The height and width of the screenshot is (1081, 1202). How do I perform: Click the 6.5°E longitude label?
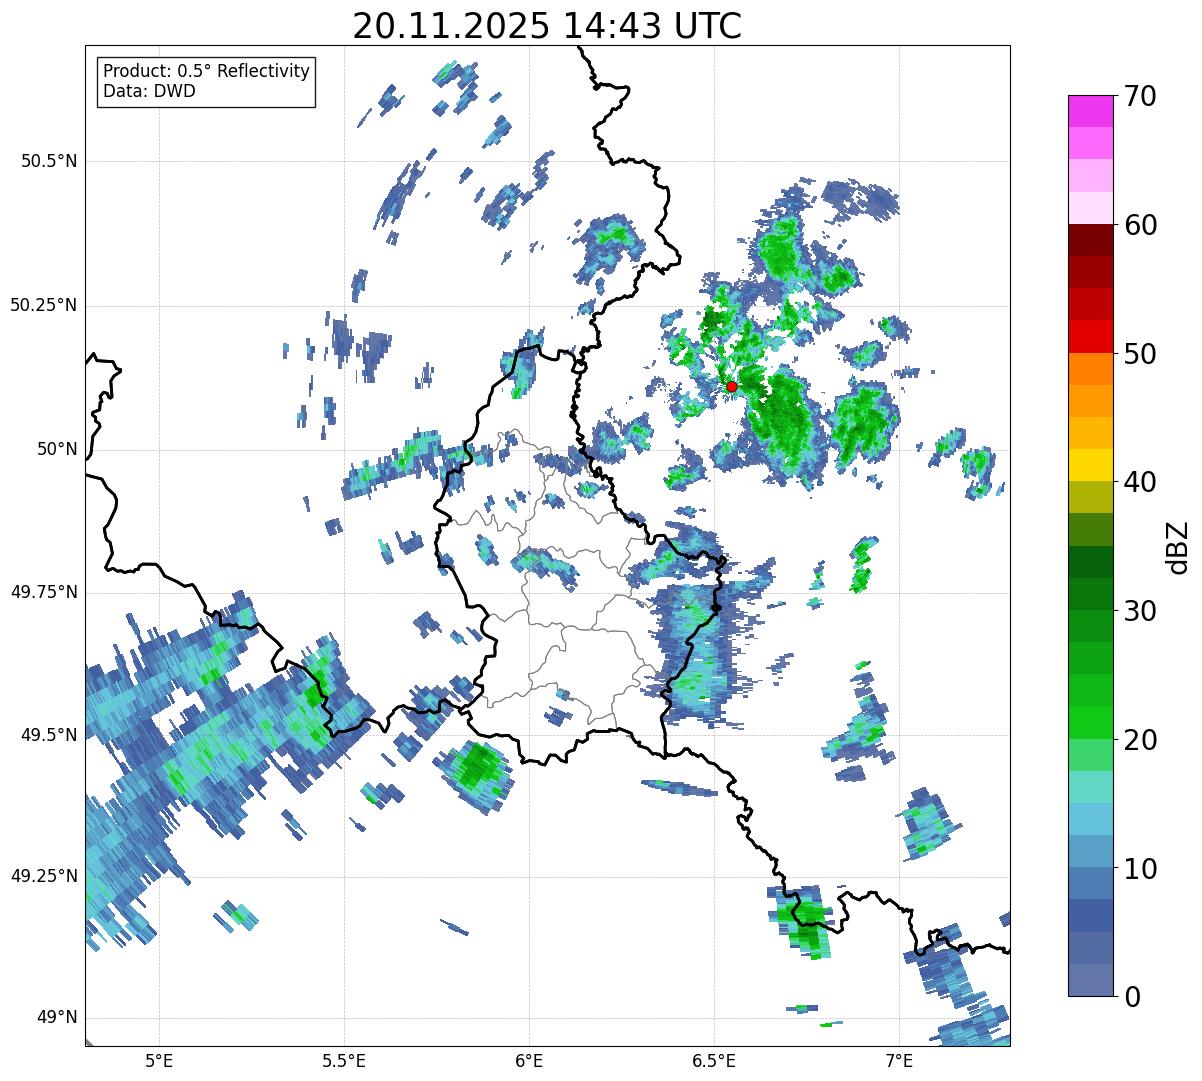coord(714,1060)
